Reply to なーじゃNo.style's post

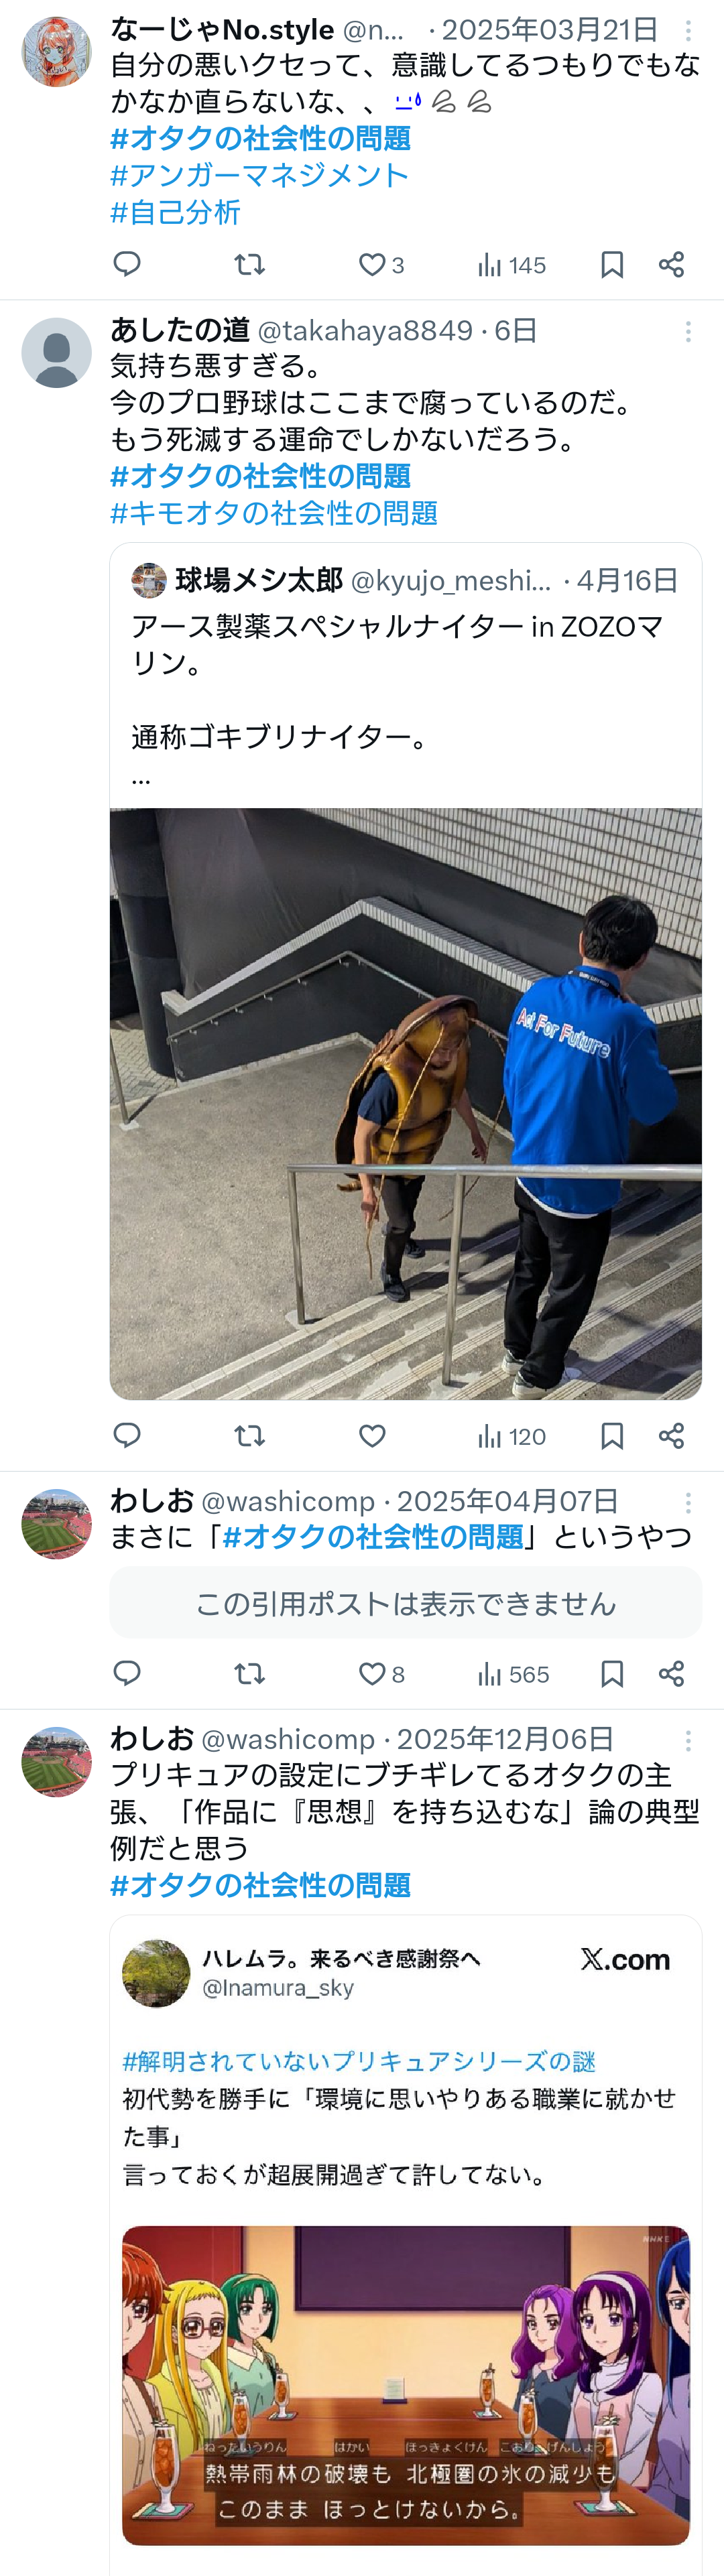[x=127, y=264]
